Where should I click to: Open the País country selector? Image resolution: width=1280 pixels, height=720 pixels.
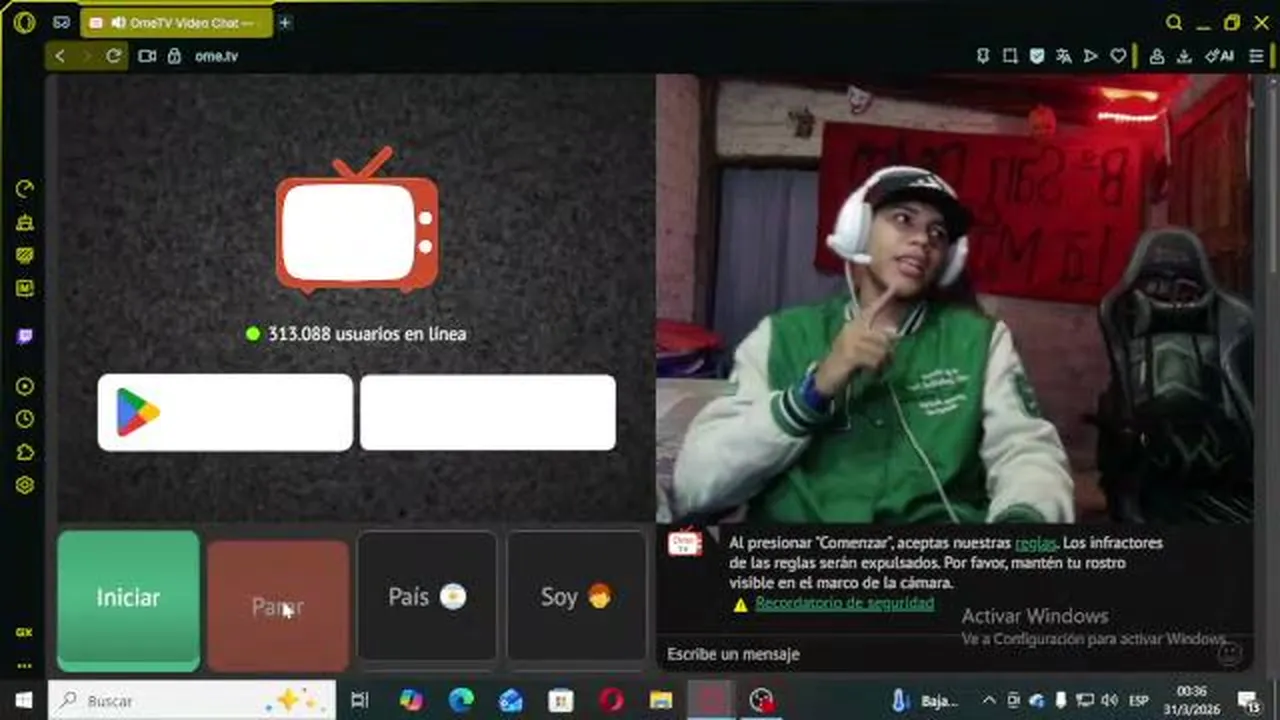coord(427,597)
